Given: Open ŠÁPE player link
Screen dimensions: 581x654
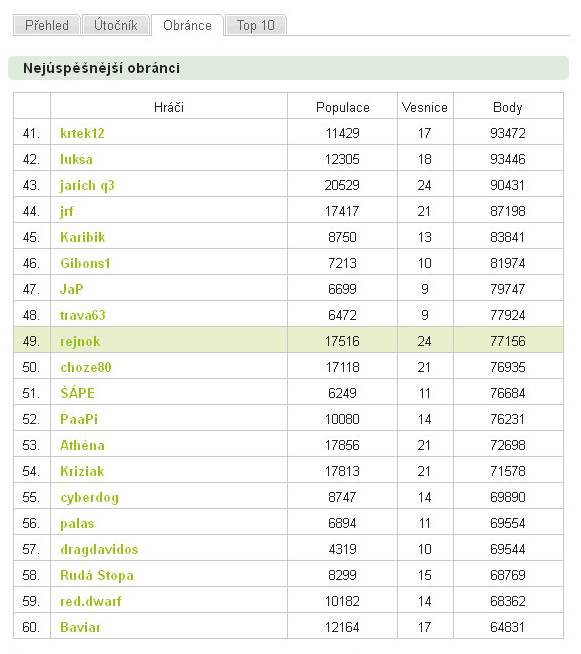Looking at the screenshot, I should (78, 393).
